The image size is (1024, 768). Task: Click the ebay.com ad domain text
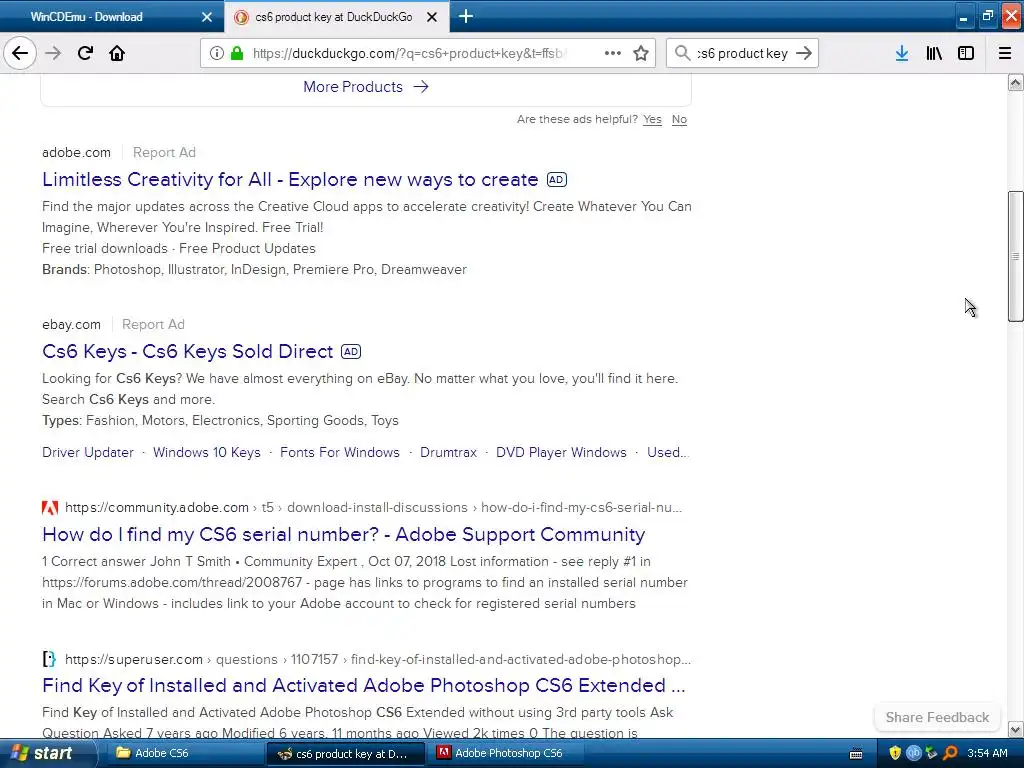tap(71, 325)
